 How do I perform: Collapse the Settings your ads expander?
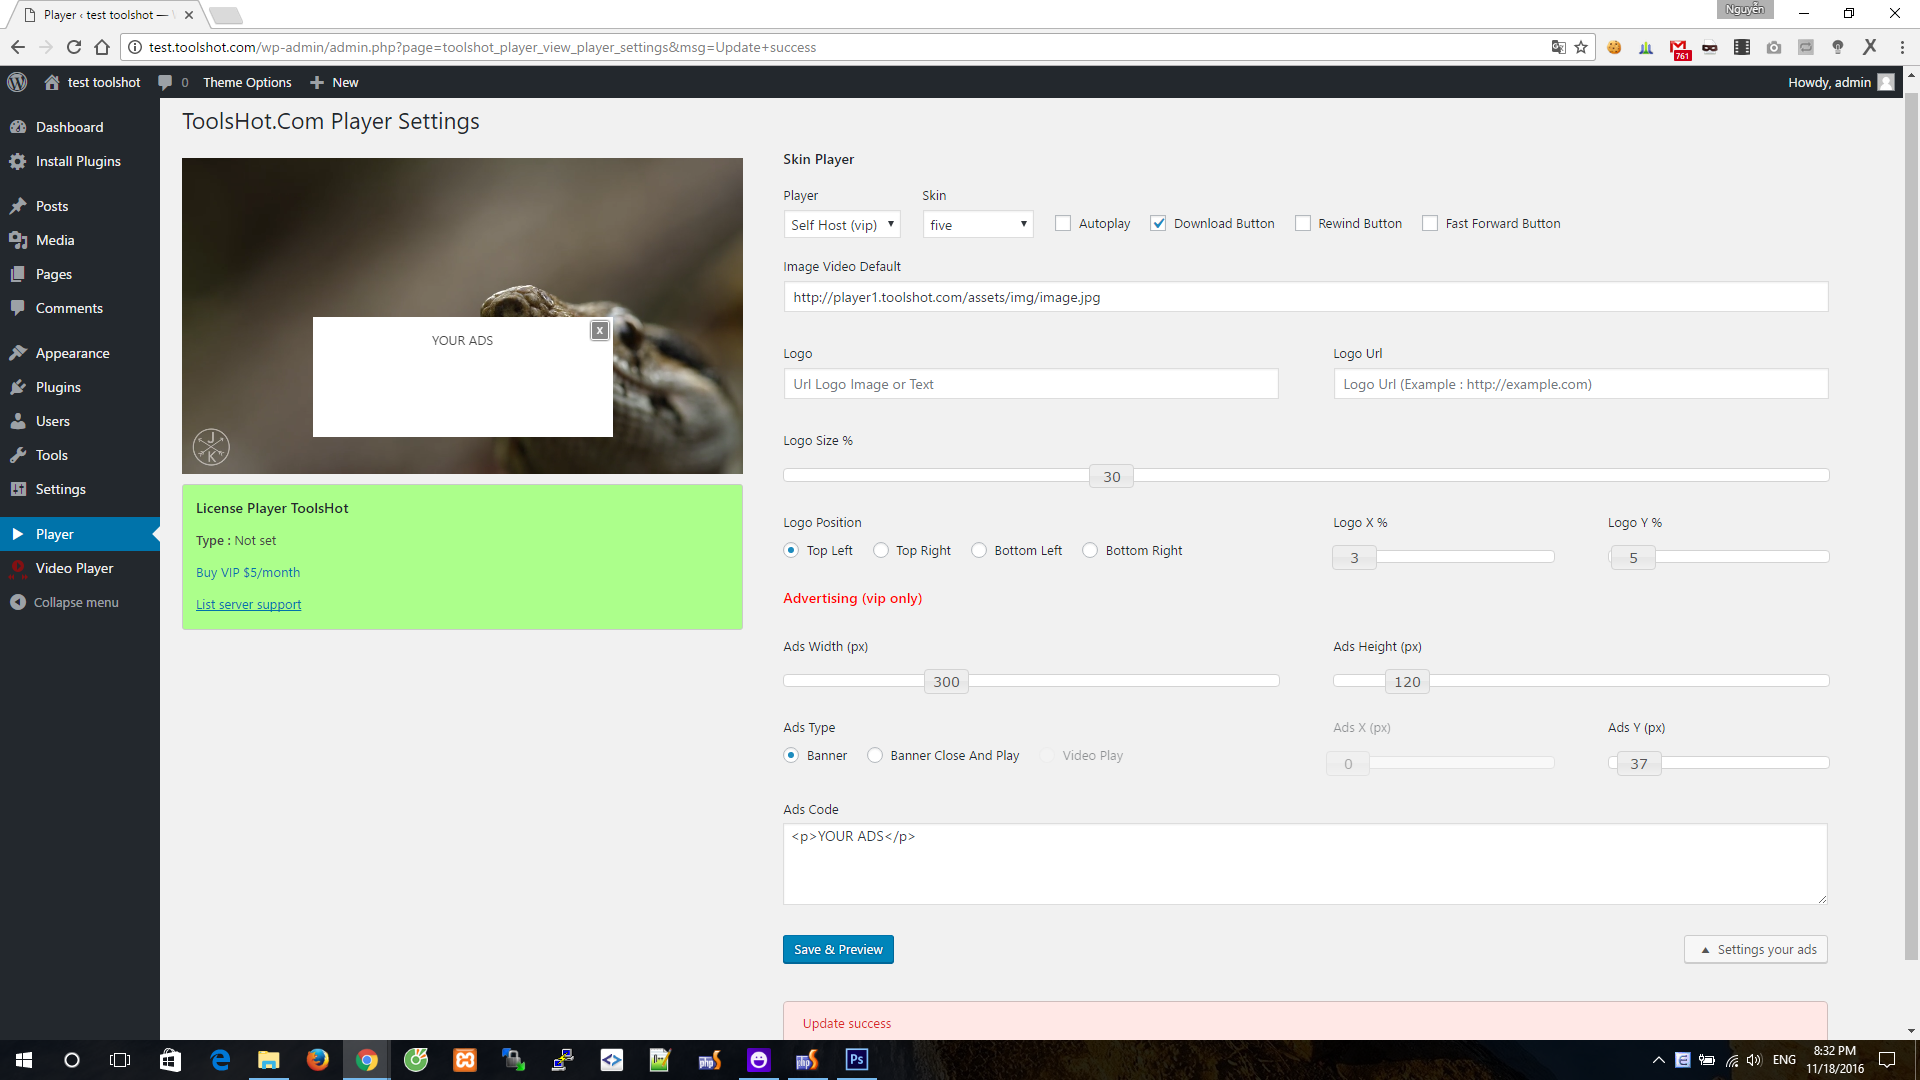[1756, 950]
